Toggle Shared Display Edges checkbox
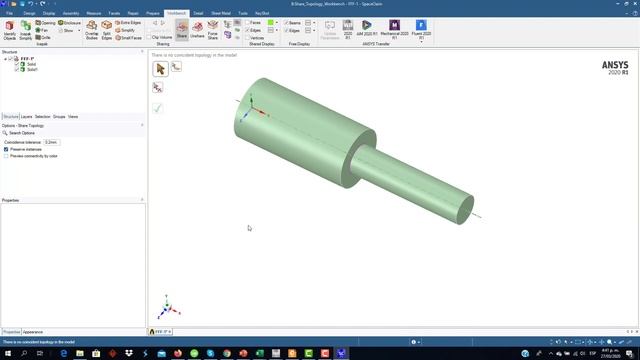The image size is (640, 360). [247, 30]
